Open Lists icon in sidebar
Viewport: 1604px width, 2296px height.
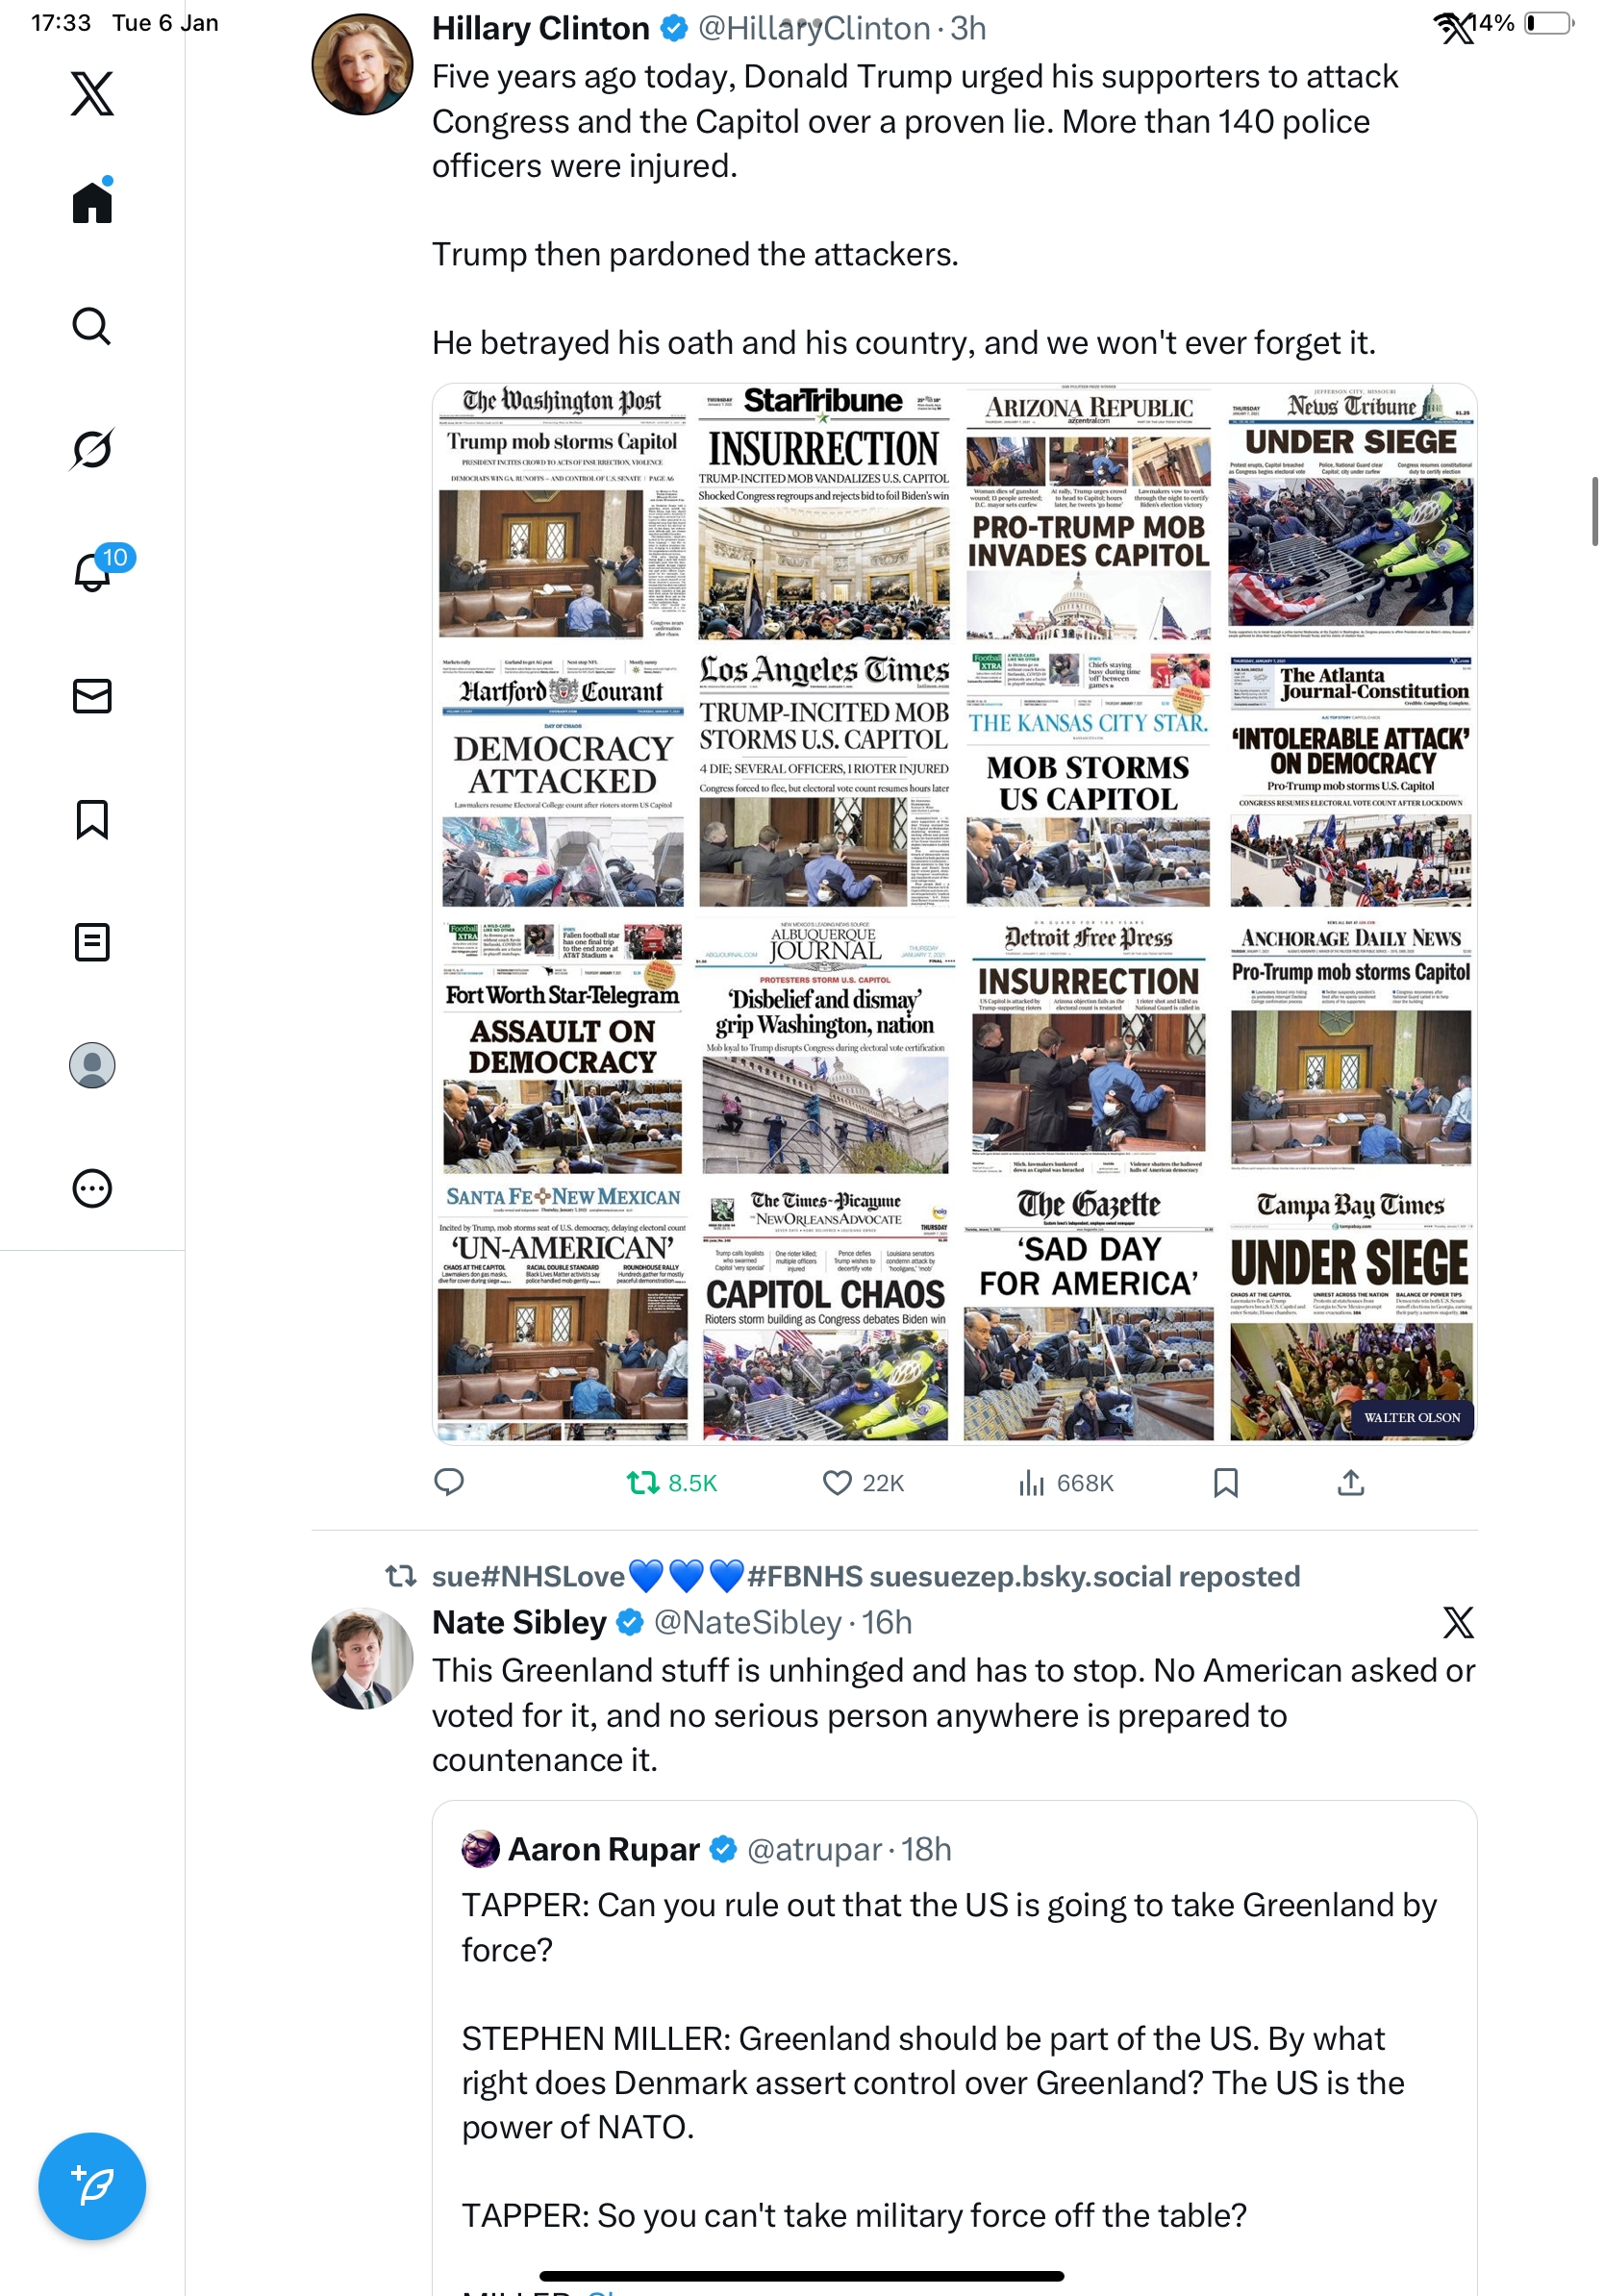(x=92, y=942)
